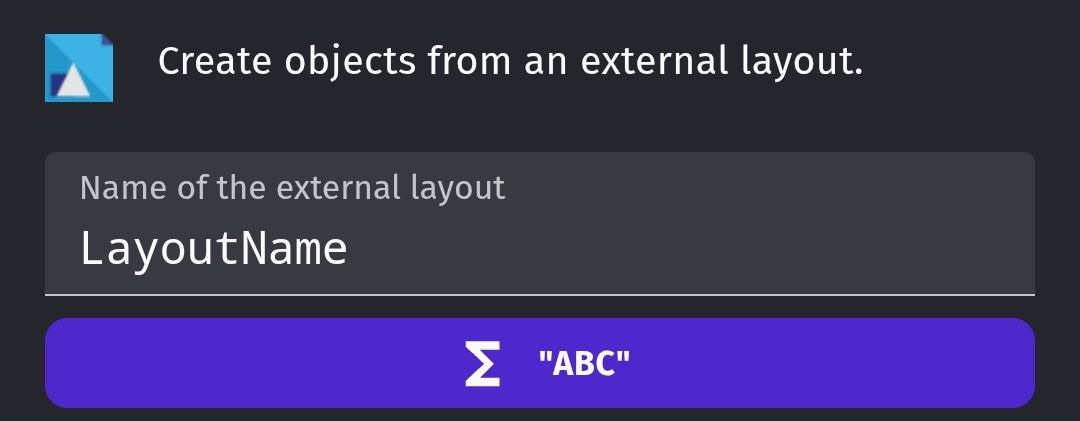The image size is (1080, 421).
Task: Click the Sigma expression icon
Action: pos(482,364)
